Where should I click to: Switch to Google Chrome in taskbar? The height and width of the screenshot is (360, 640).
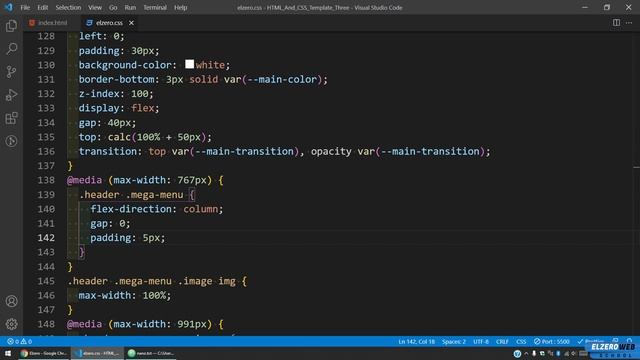(x=44, y=353)
